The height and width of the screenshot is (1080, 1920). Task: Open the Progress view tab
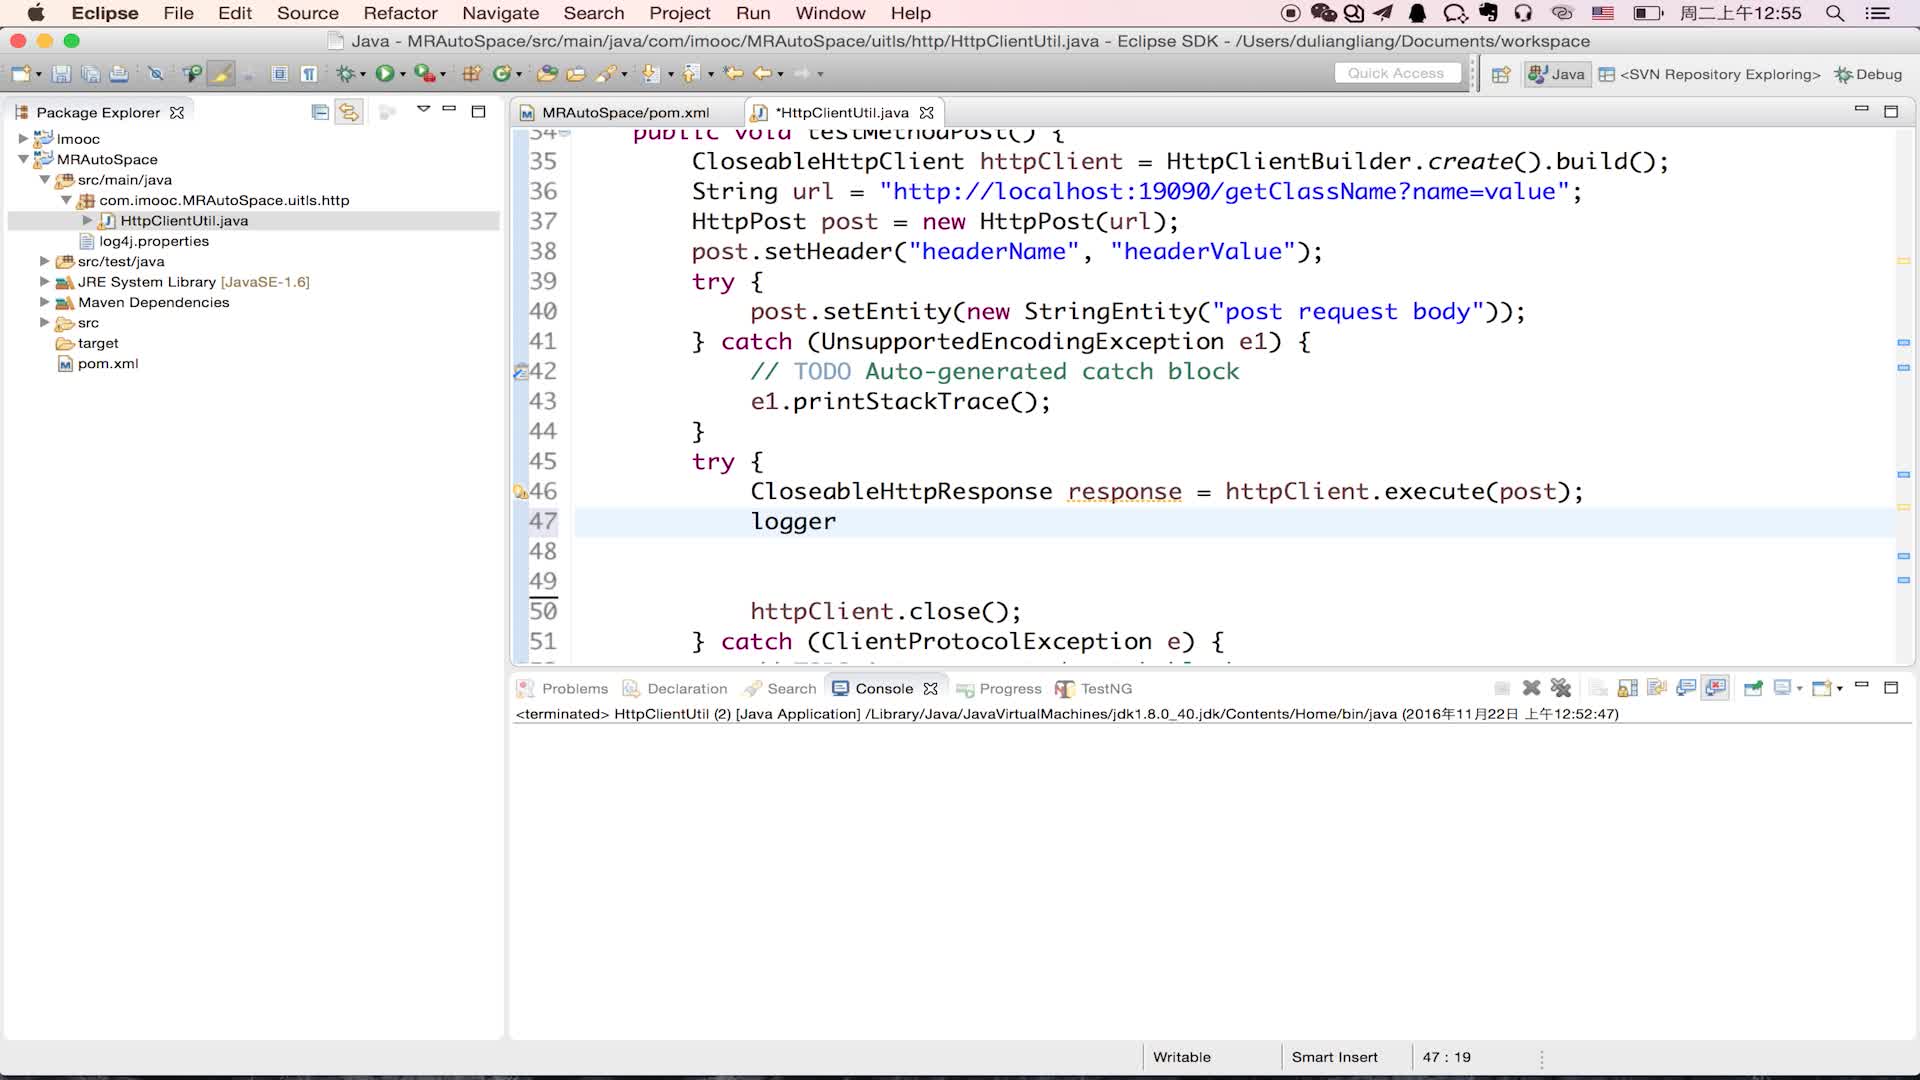[999, 689]
